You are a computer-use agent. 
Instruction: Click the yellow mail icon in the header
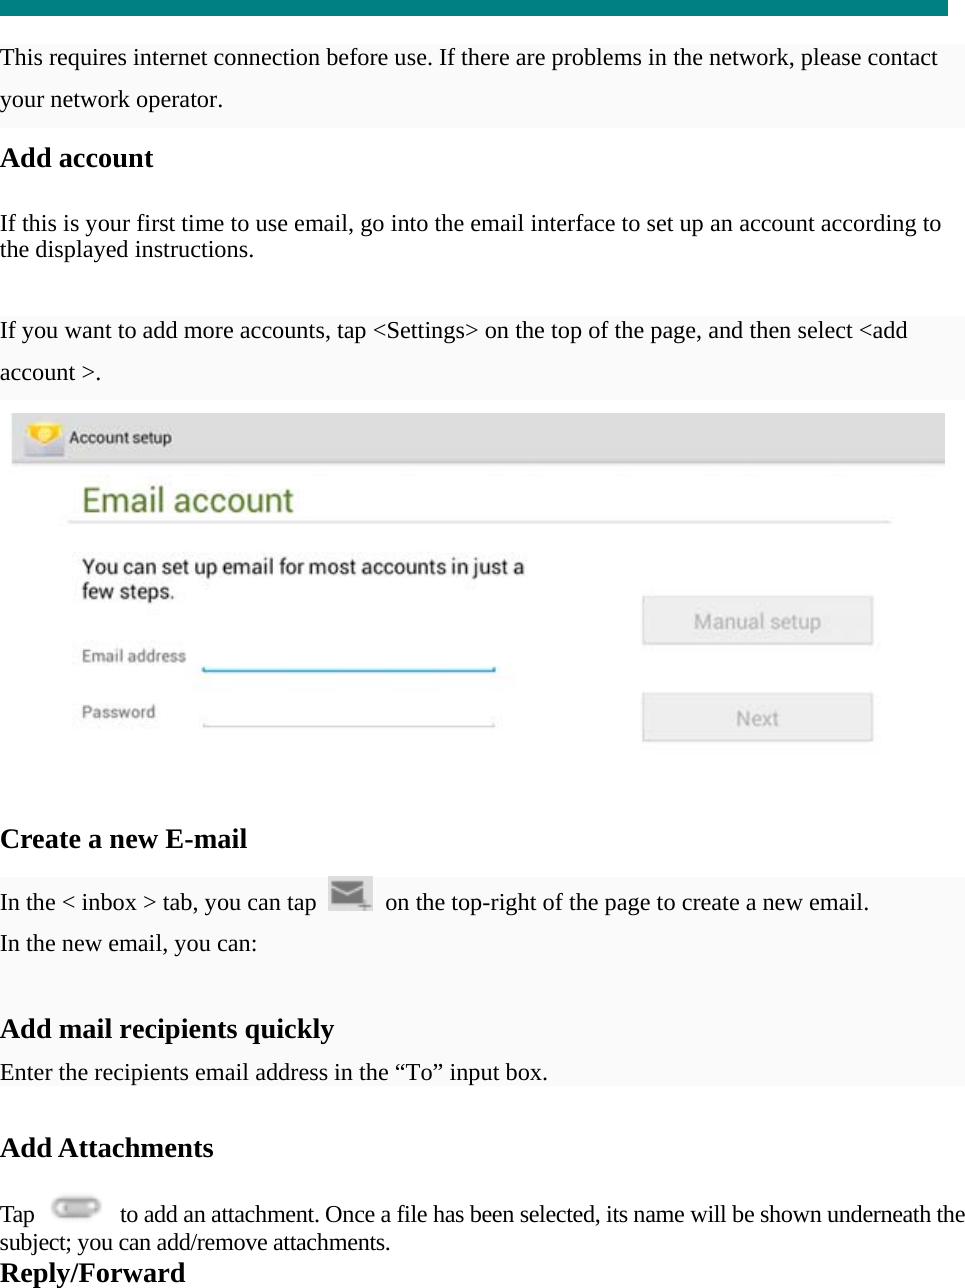coord(42,437)
